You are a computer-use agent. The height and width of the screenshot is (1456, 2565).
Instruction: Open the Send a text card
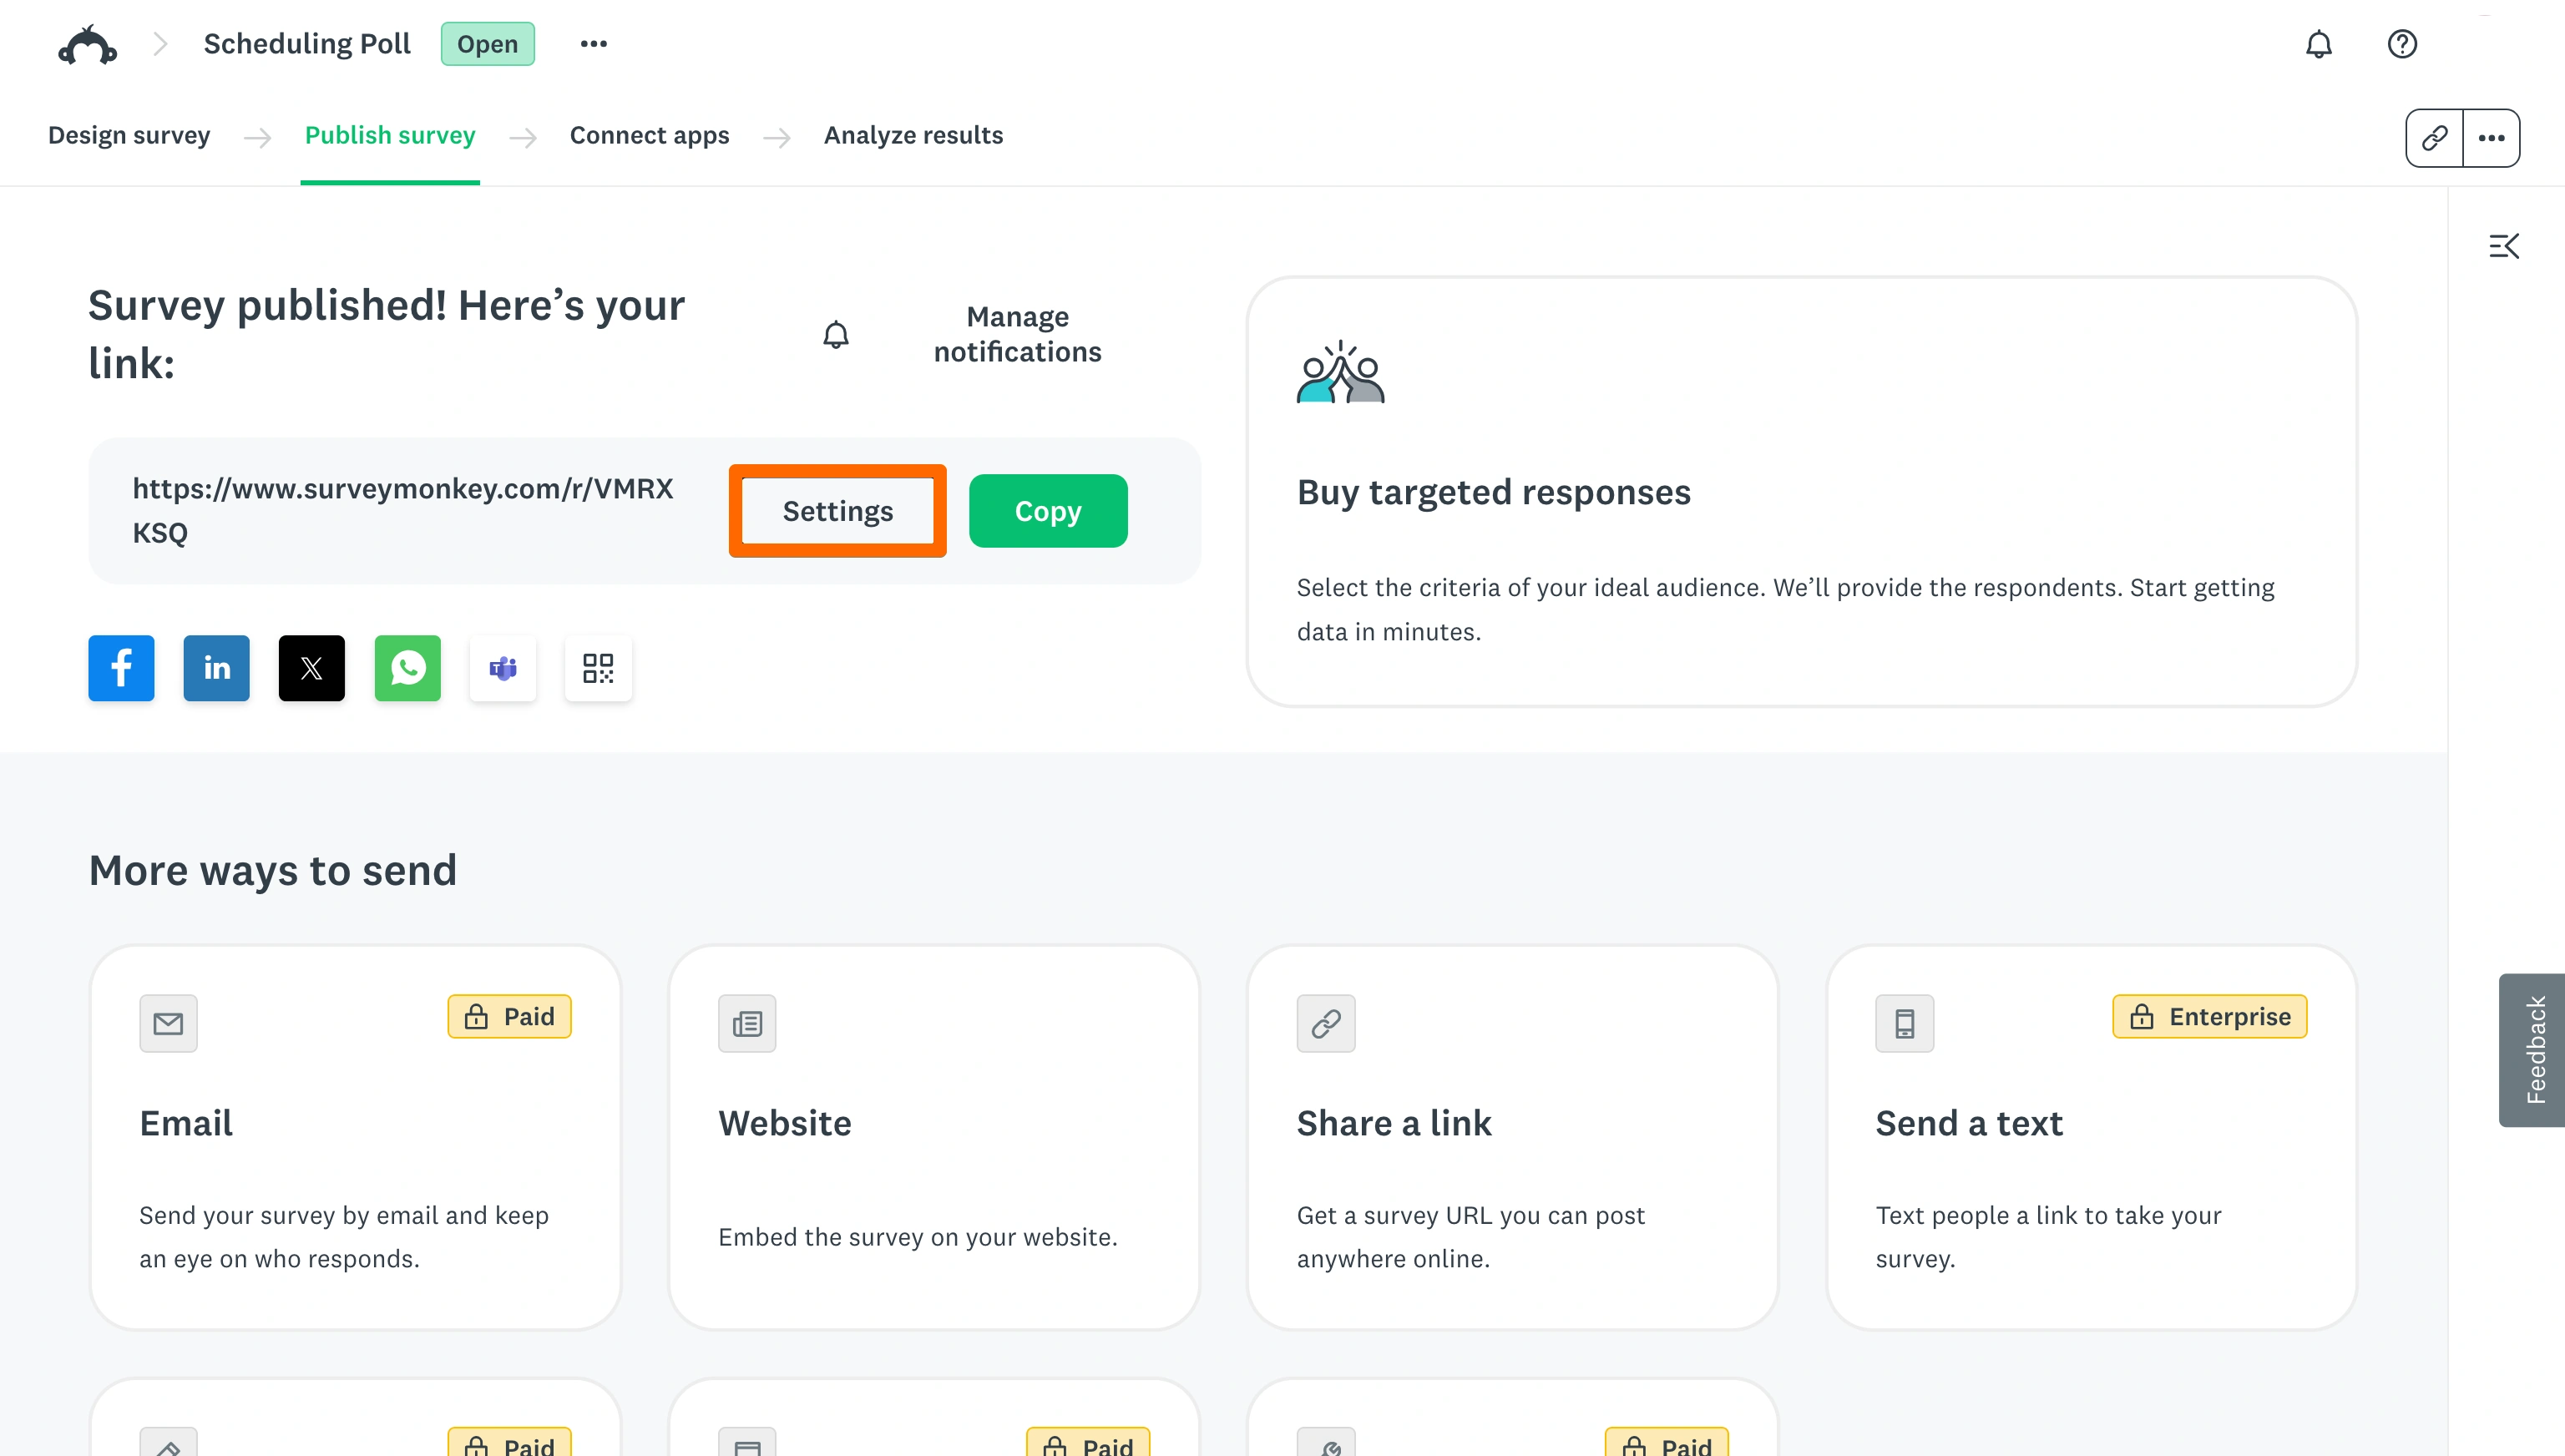(x=2091, y=1137)
